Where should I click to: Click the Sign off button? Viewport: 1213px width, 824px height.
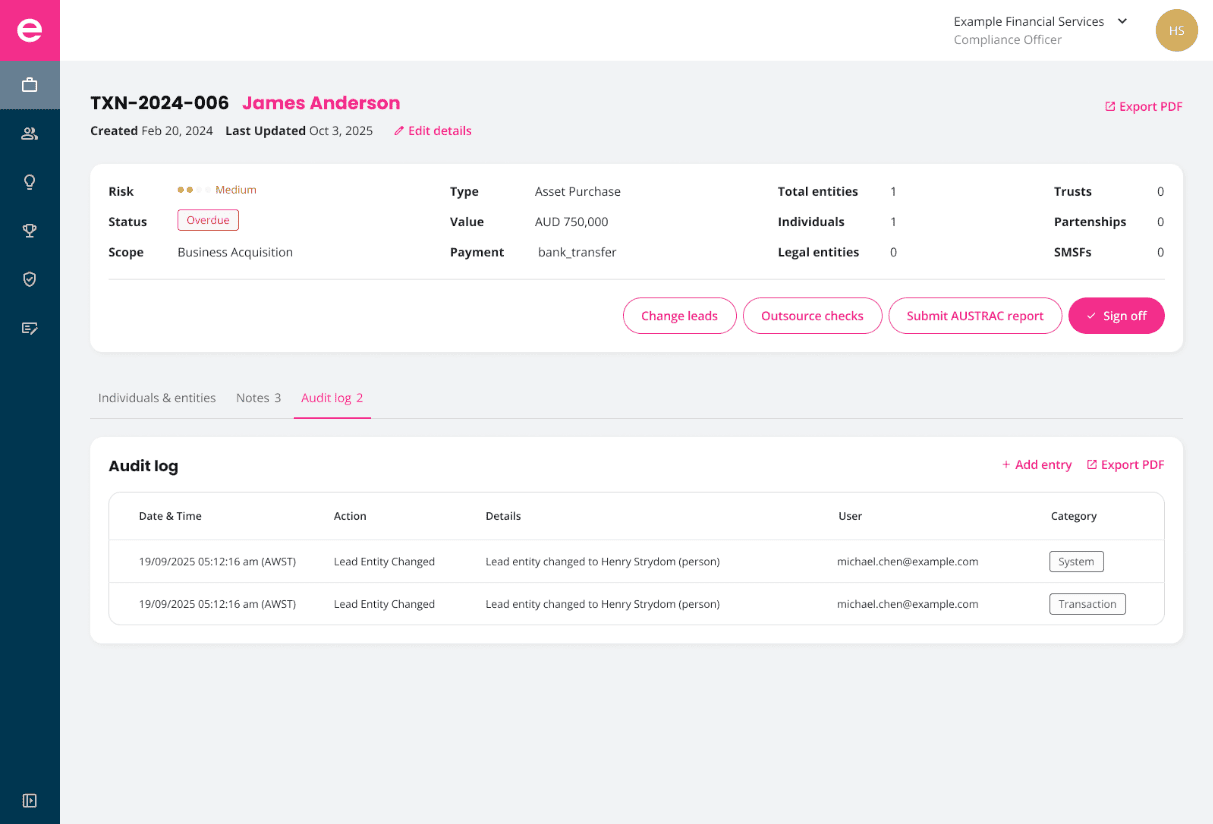[x=1116, y=316]
